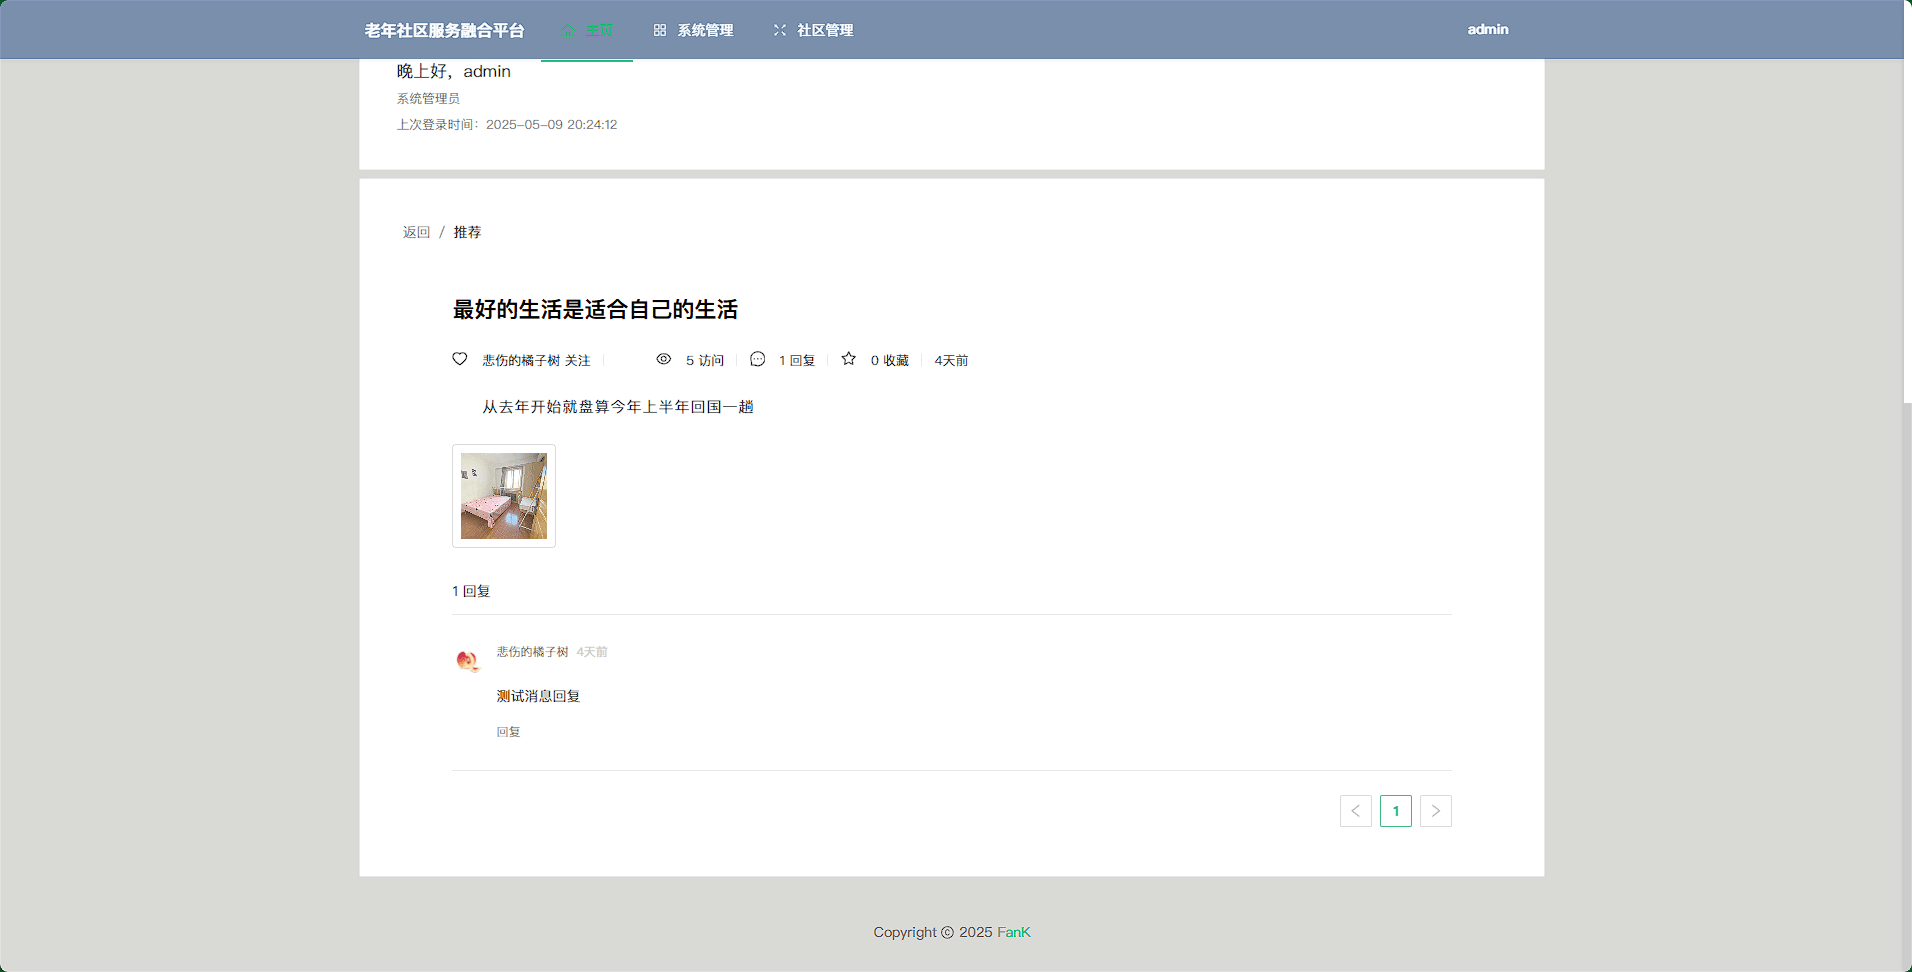
Task: Go to next page of replies
Action: [1435, 811]
